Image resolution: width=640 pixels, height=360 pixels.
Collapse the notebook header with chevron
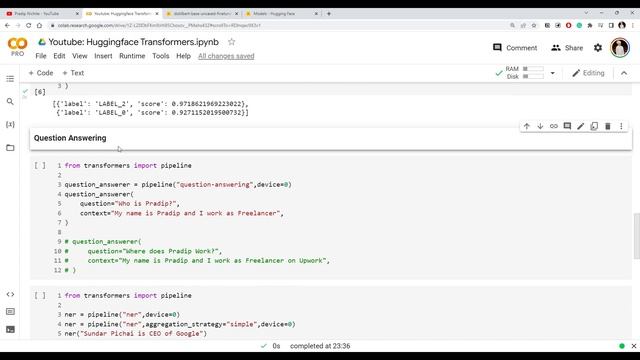(624, 73)
